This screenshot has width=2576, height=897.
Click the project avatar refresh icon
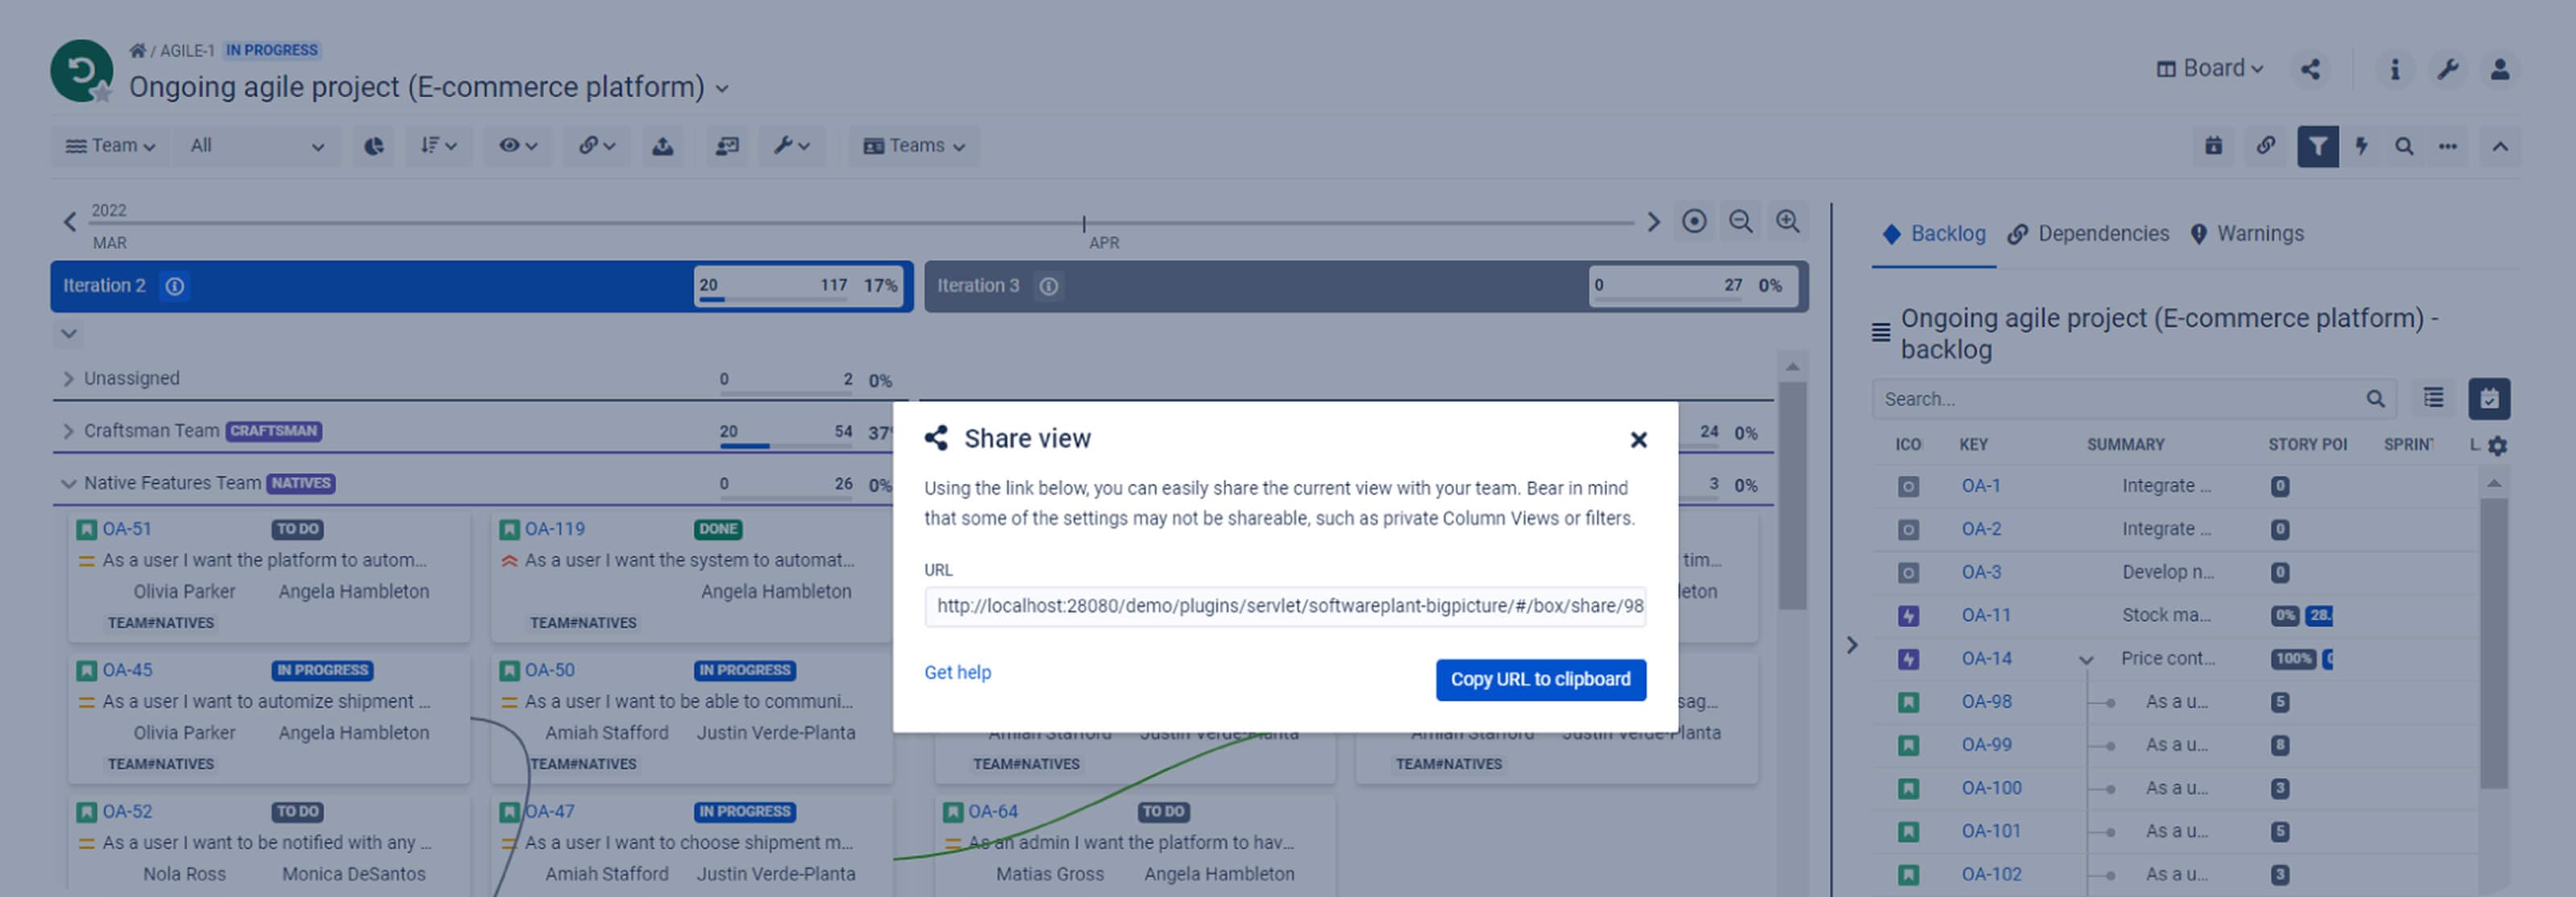point(81,70)
